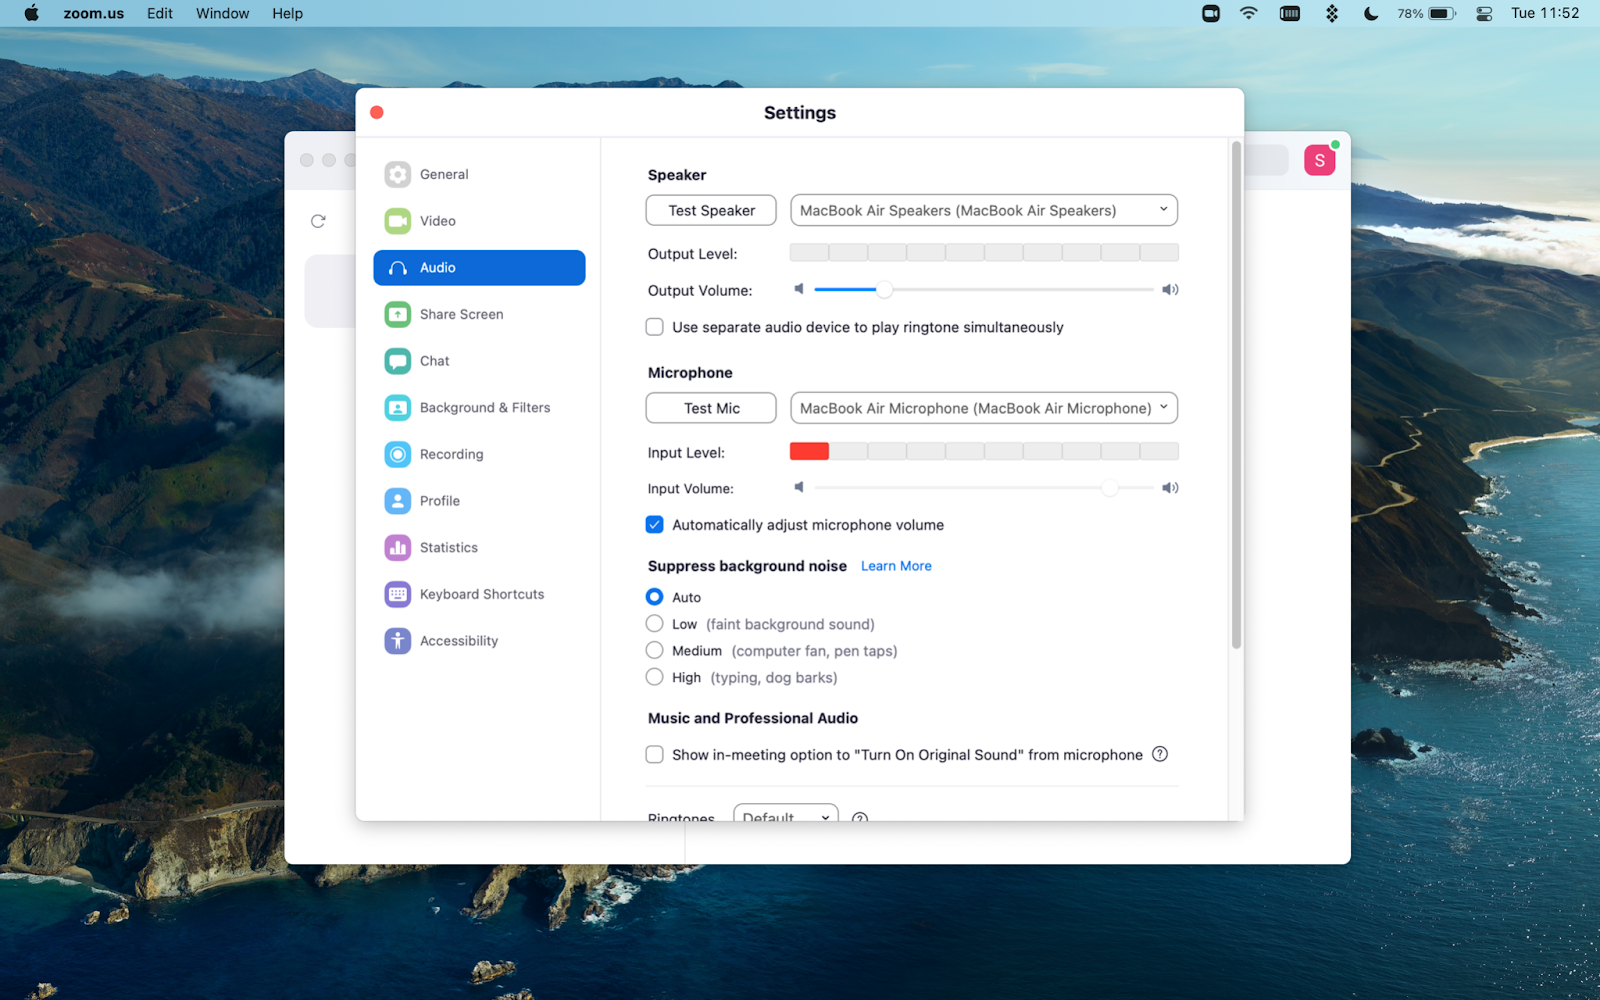Open Background & Filters icon
Viewport: 1600px width, 1000px height.
click(397, 408)
